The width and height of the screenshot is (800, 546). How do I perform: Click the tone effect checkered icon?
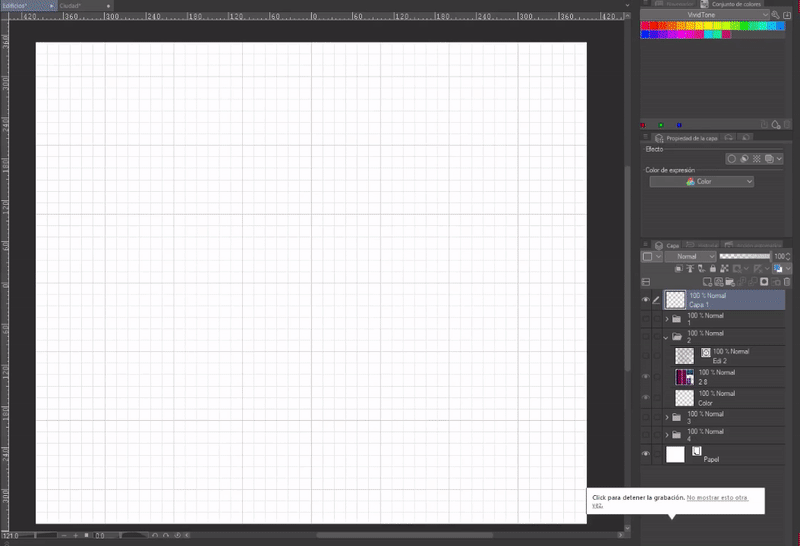tap(757, 159)
